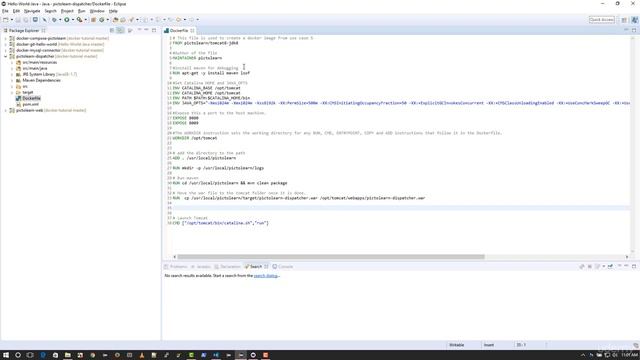Expand the src/main/resources folder

pos(12,62)
